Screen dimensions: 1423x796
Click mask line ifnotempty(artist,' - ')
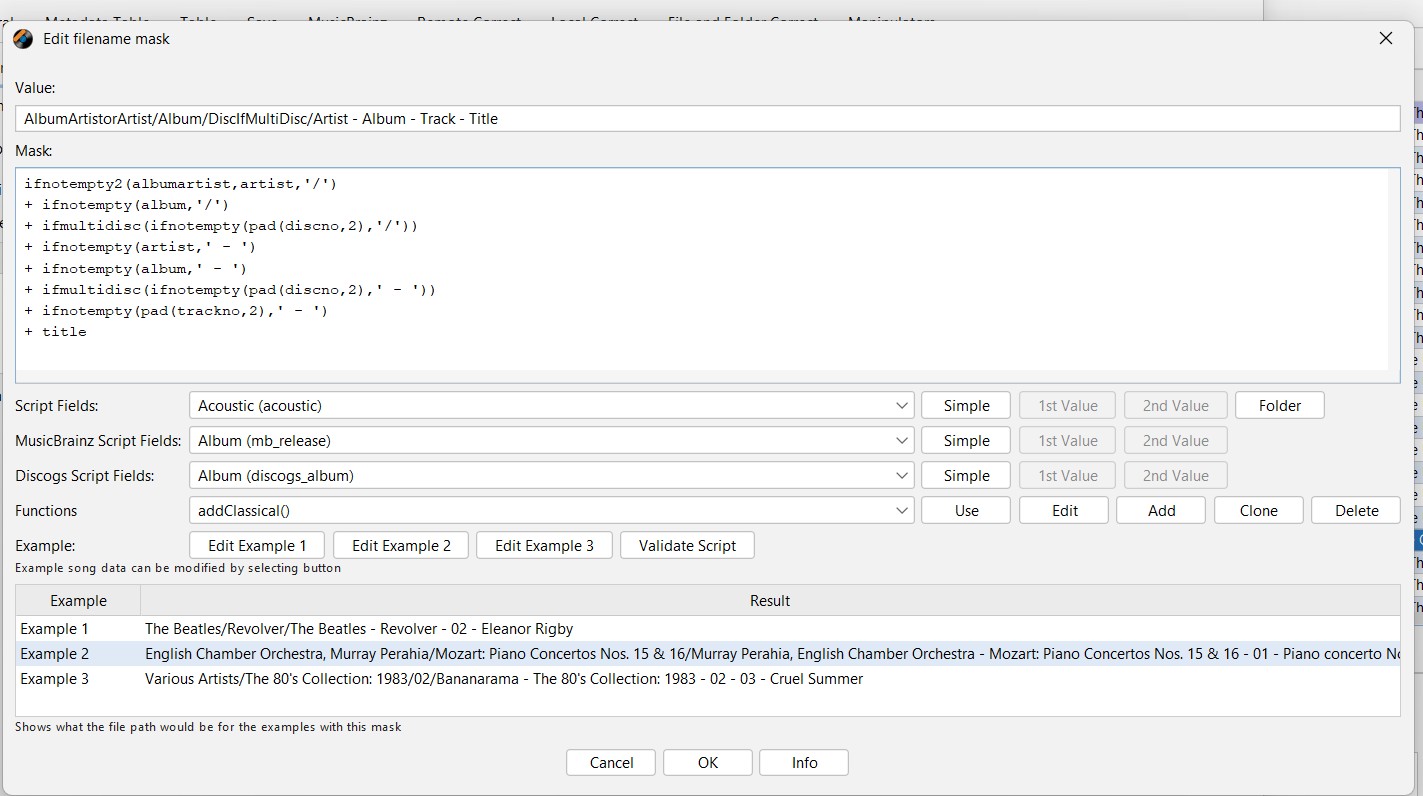[141, 247]
